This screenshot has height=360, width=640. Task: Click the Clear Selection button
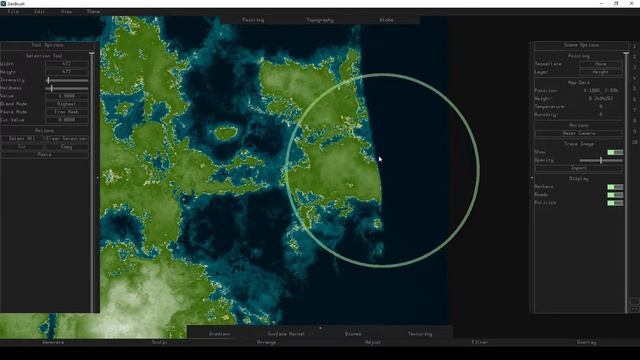(x=67, y=139)
